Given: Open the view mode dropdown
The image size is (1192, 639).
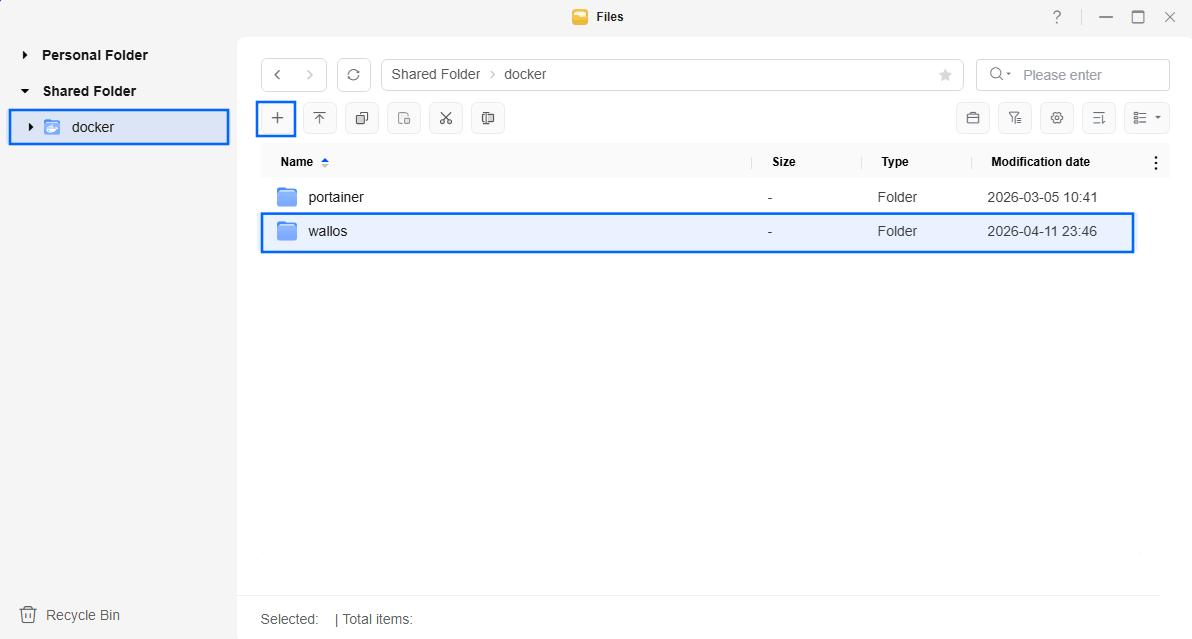Looking at the screenshot, I should tap(1147, 118).
